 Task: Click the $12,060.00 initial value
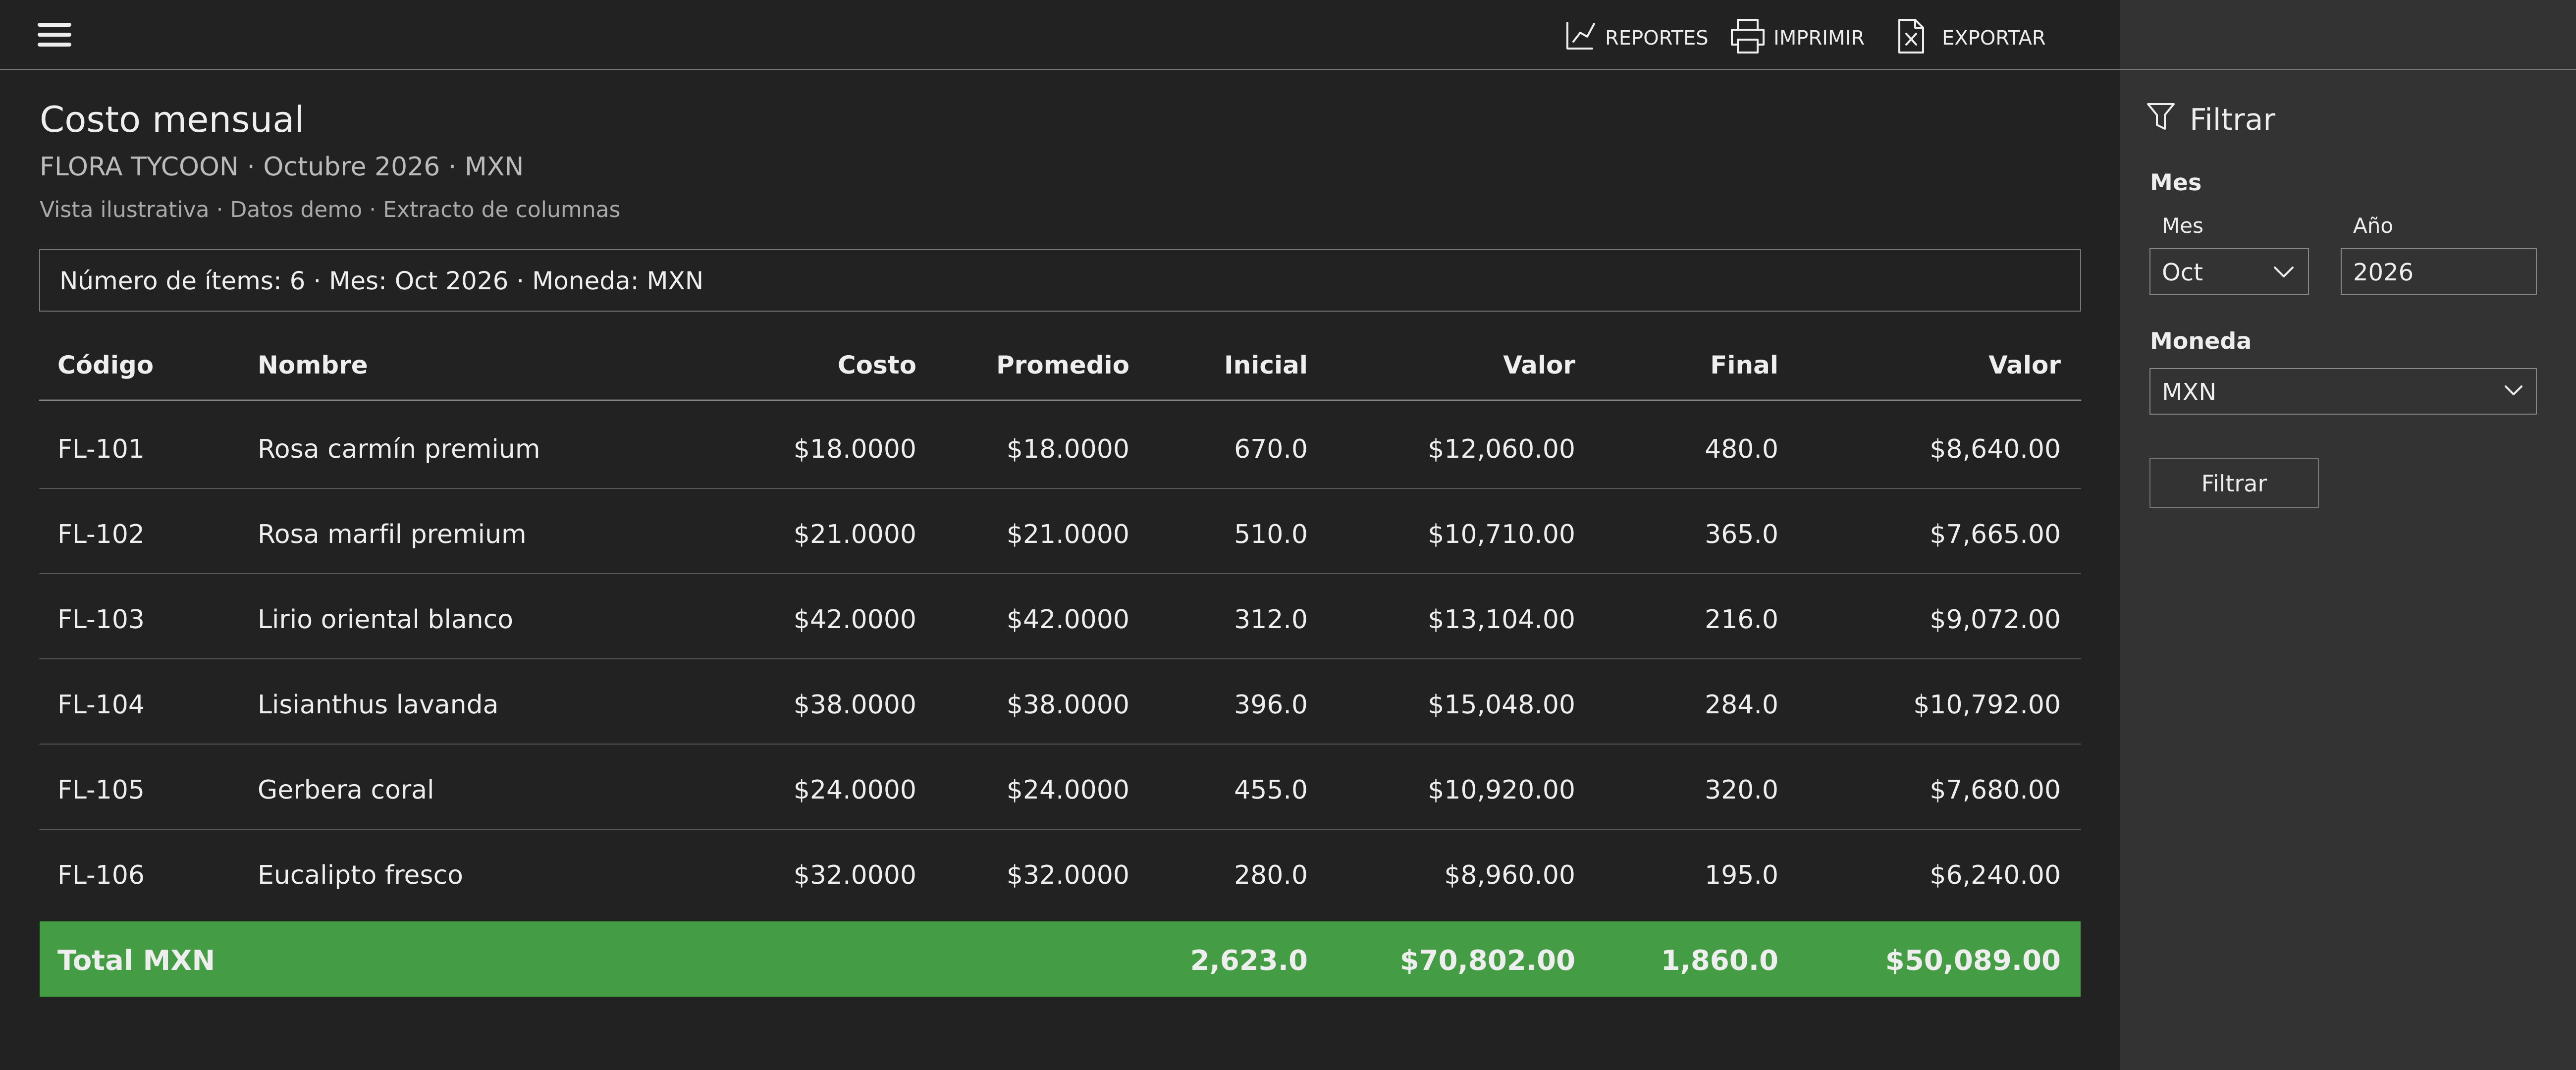[1501, 449]
